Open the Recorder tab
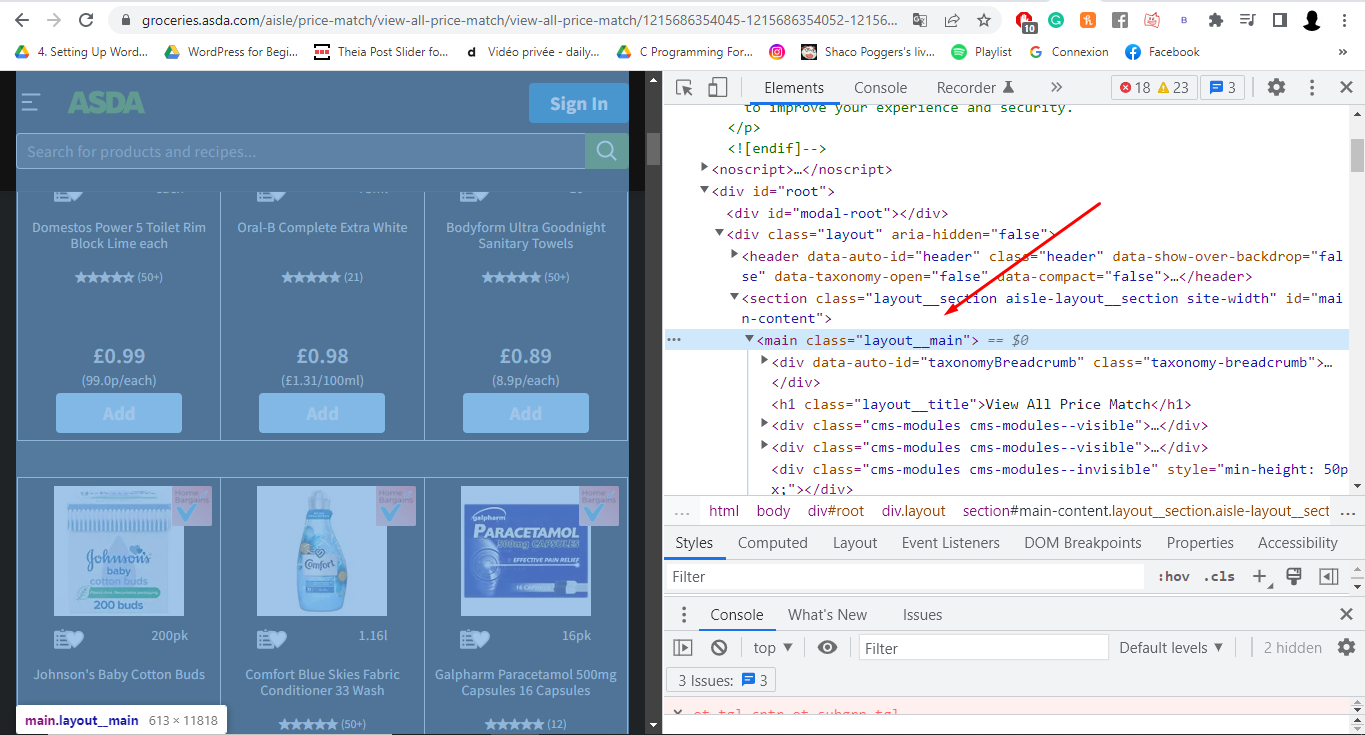1365x735 pixels. click(x=975, y=88)
